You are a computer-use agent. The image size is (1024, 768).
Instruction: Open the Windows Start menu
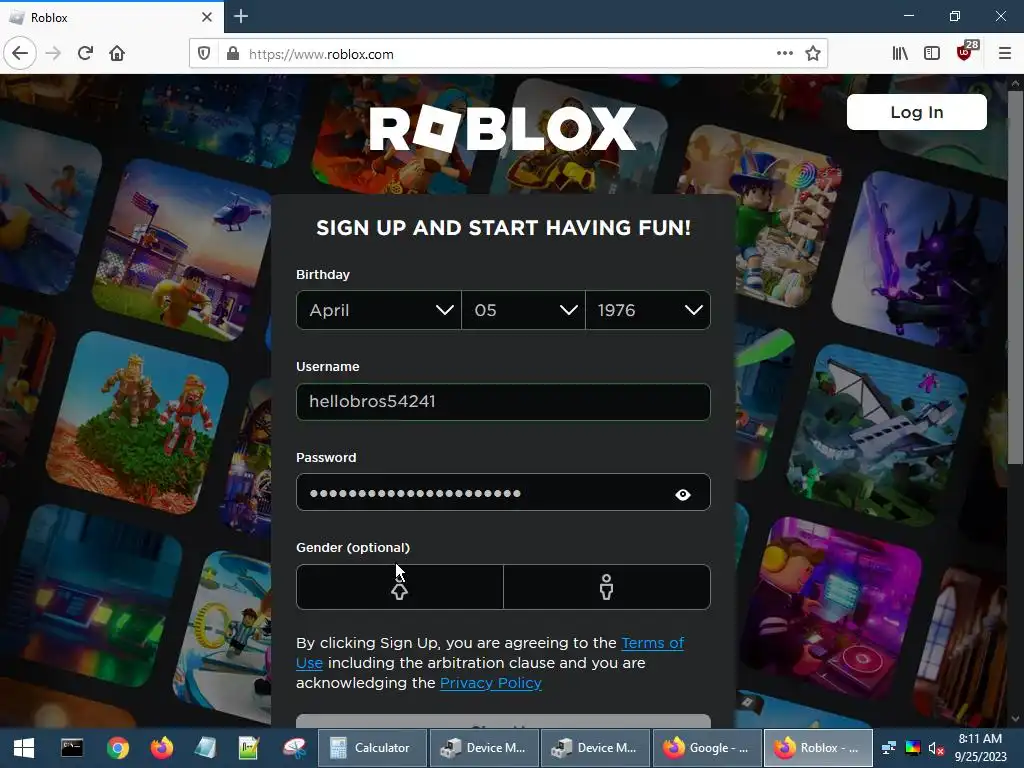(x=24, y=748)
